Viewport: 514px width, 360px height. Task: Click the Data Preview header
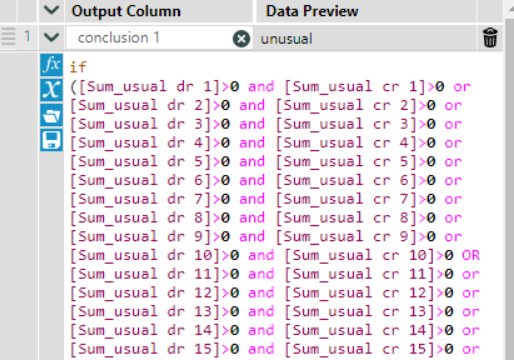click(x=312, y=11)
